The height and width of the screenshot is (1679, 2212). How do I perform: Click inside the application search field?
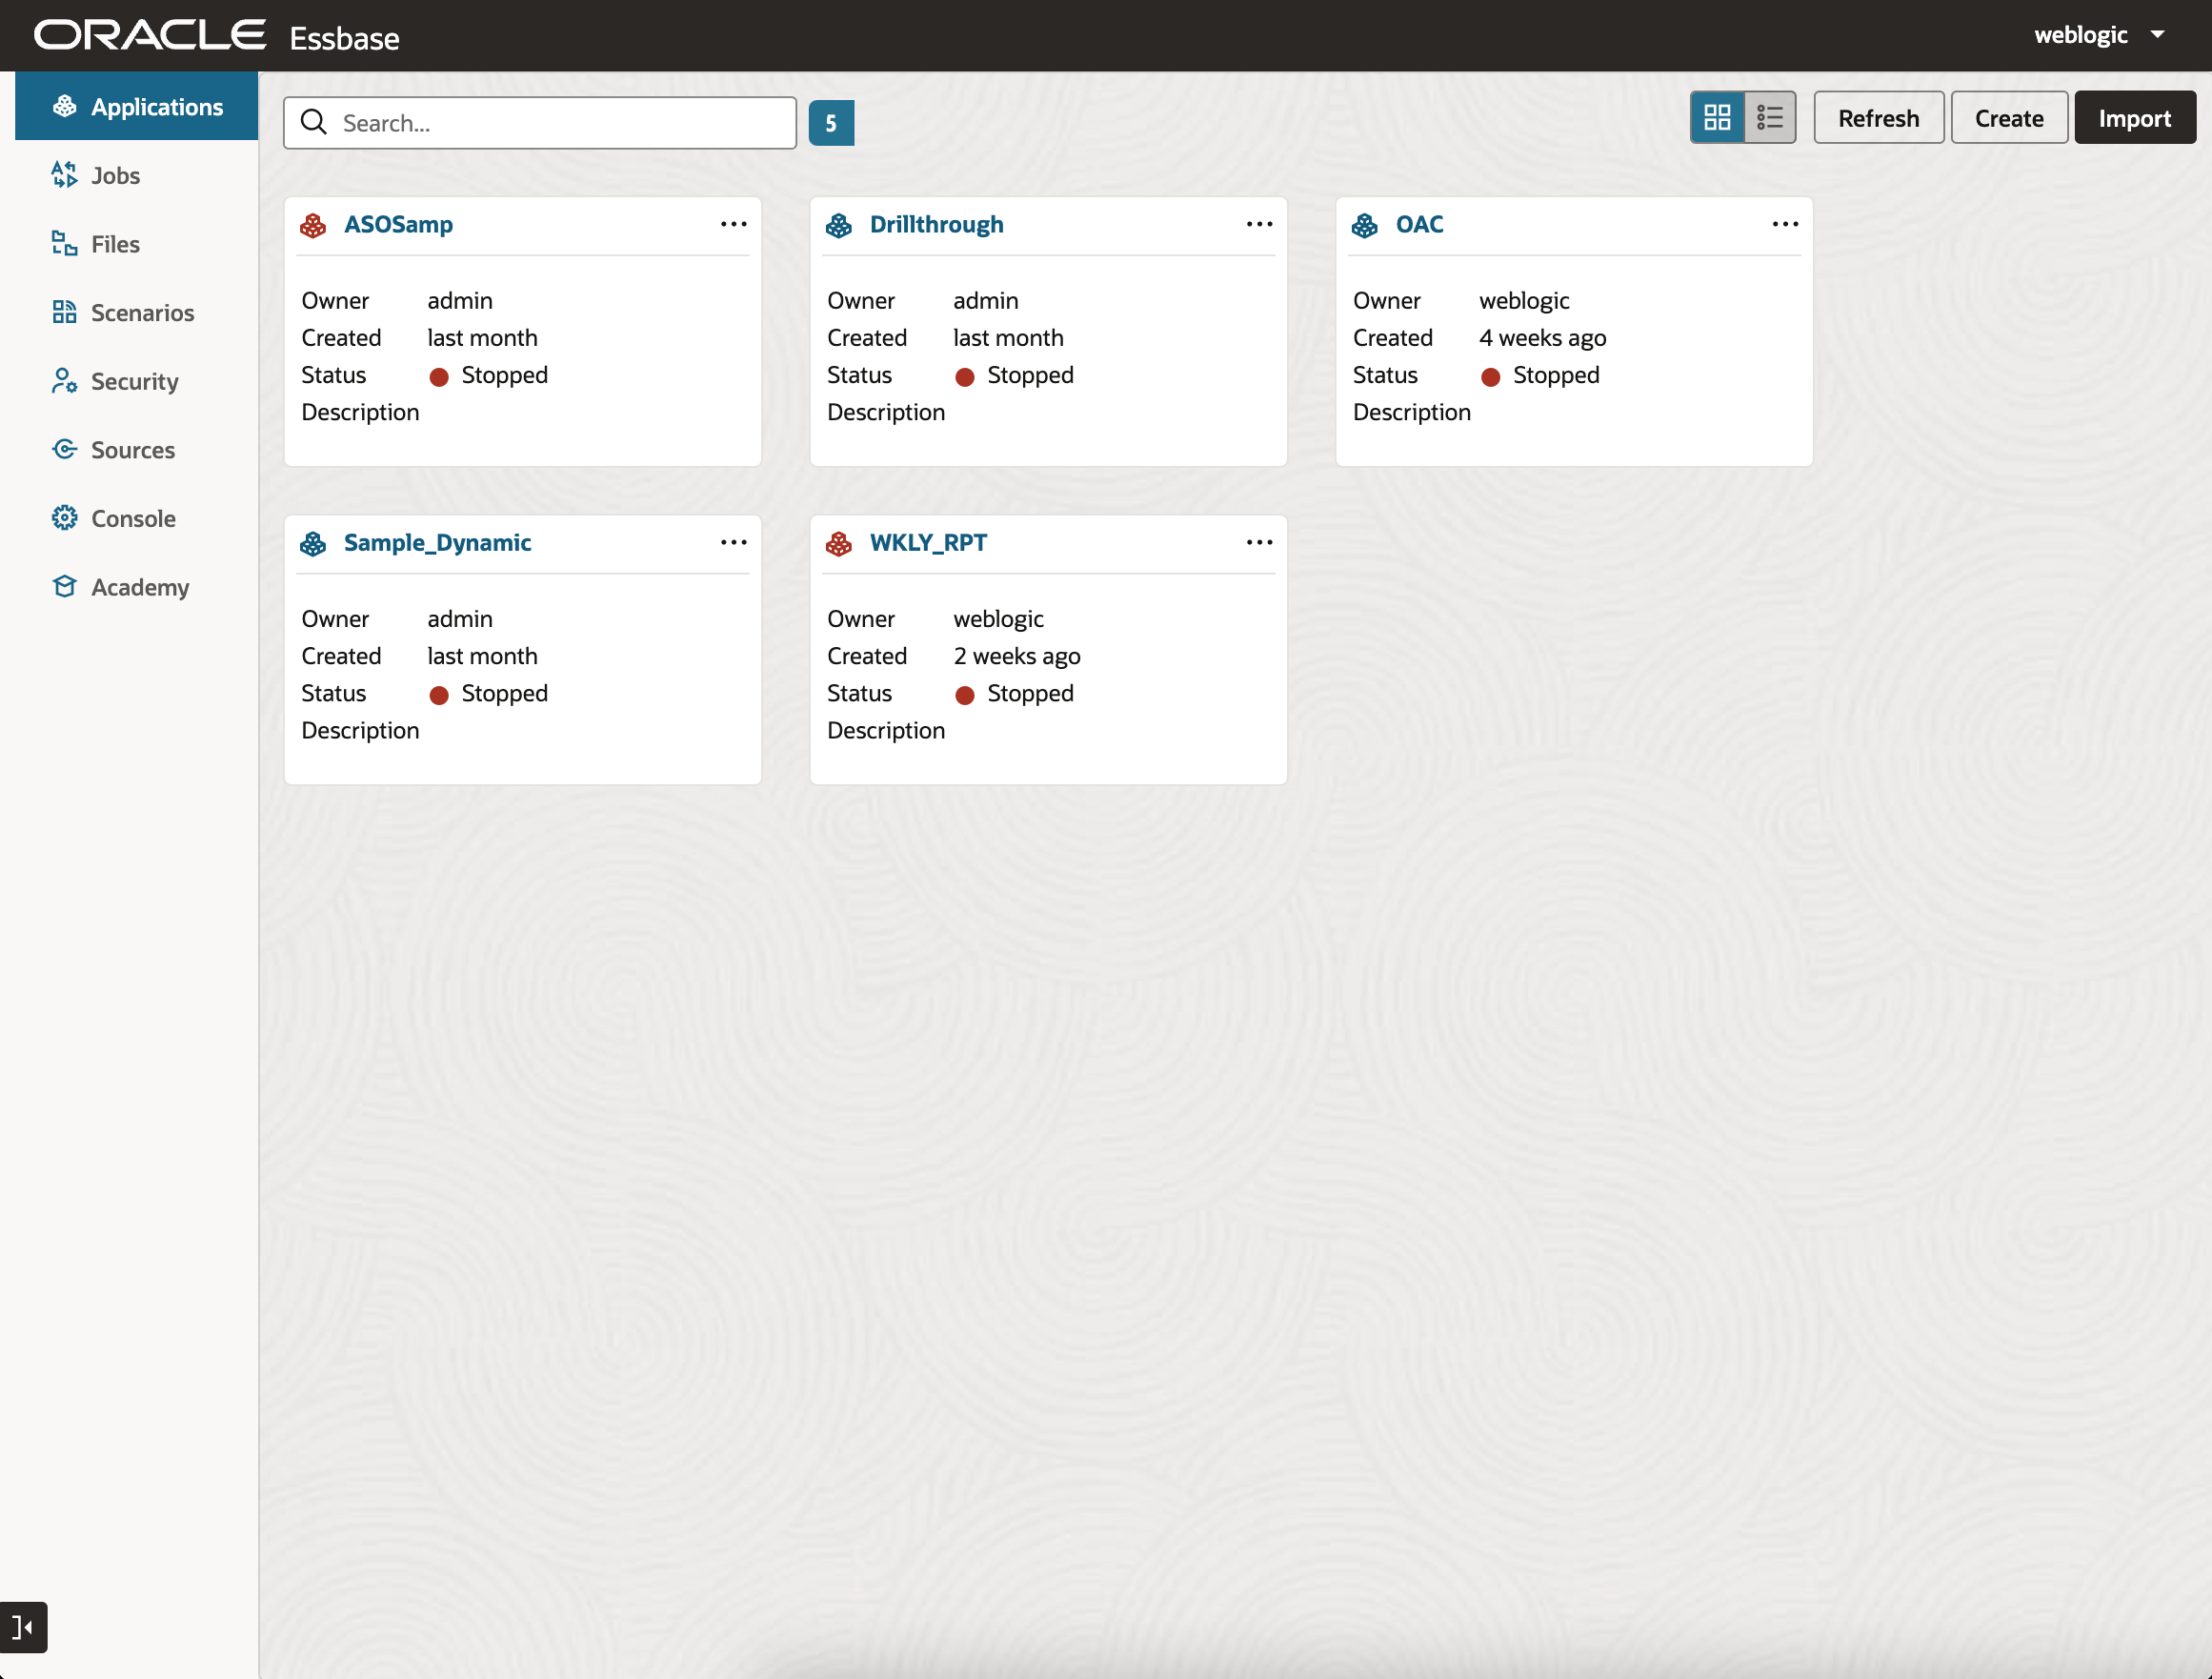tap(540, 122)
